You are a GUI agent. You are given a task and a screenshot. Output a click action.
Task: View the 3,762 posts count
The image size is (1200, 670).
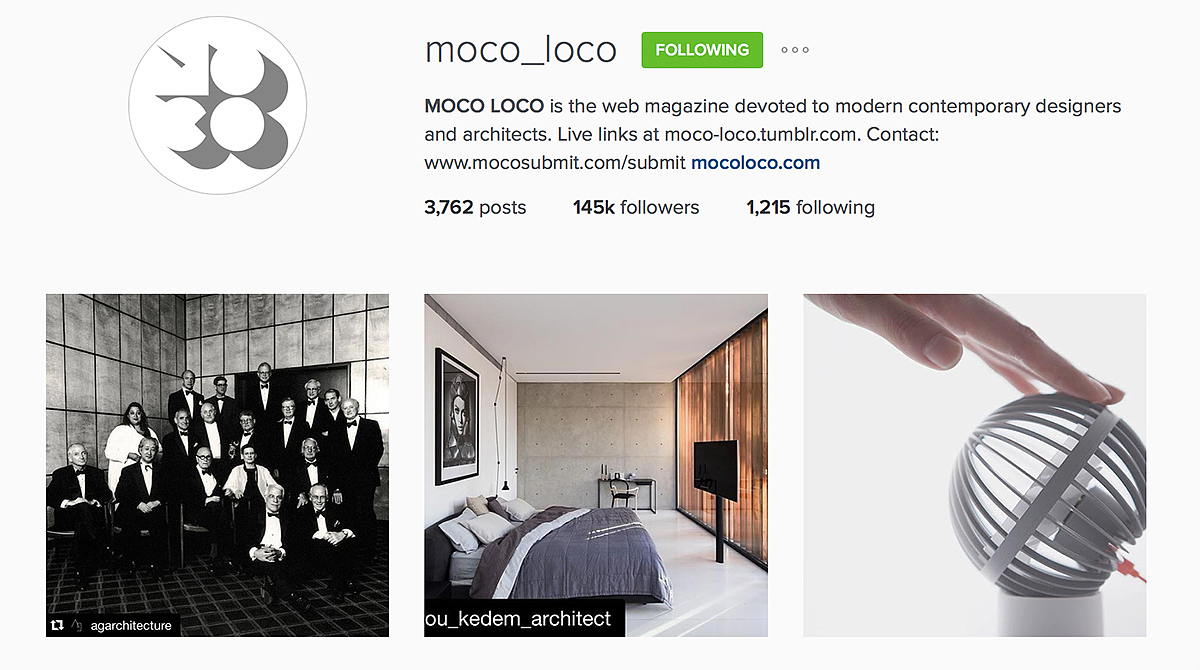tap(475, 208)
